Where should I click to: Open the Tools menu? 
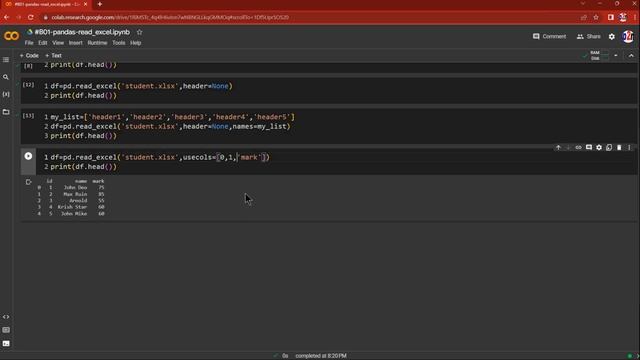tap(119, 43)
